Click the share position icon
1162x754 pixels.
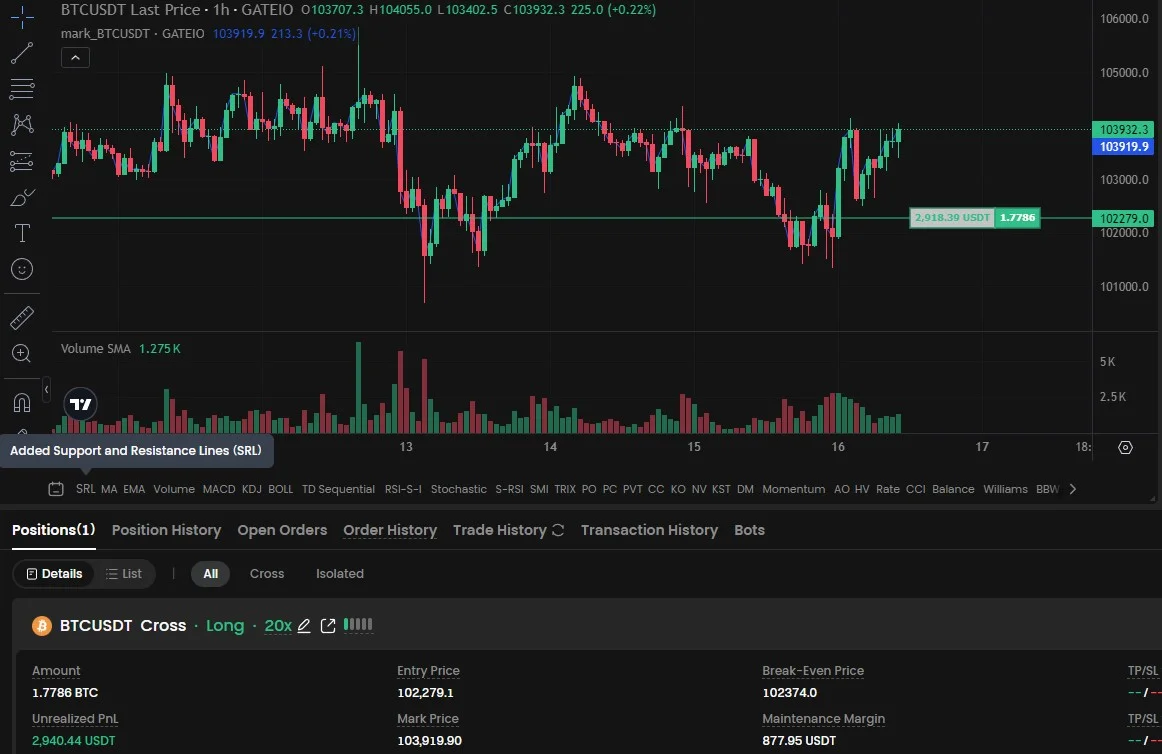[328, 626]
